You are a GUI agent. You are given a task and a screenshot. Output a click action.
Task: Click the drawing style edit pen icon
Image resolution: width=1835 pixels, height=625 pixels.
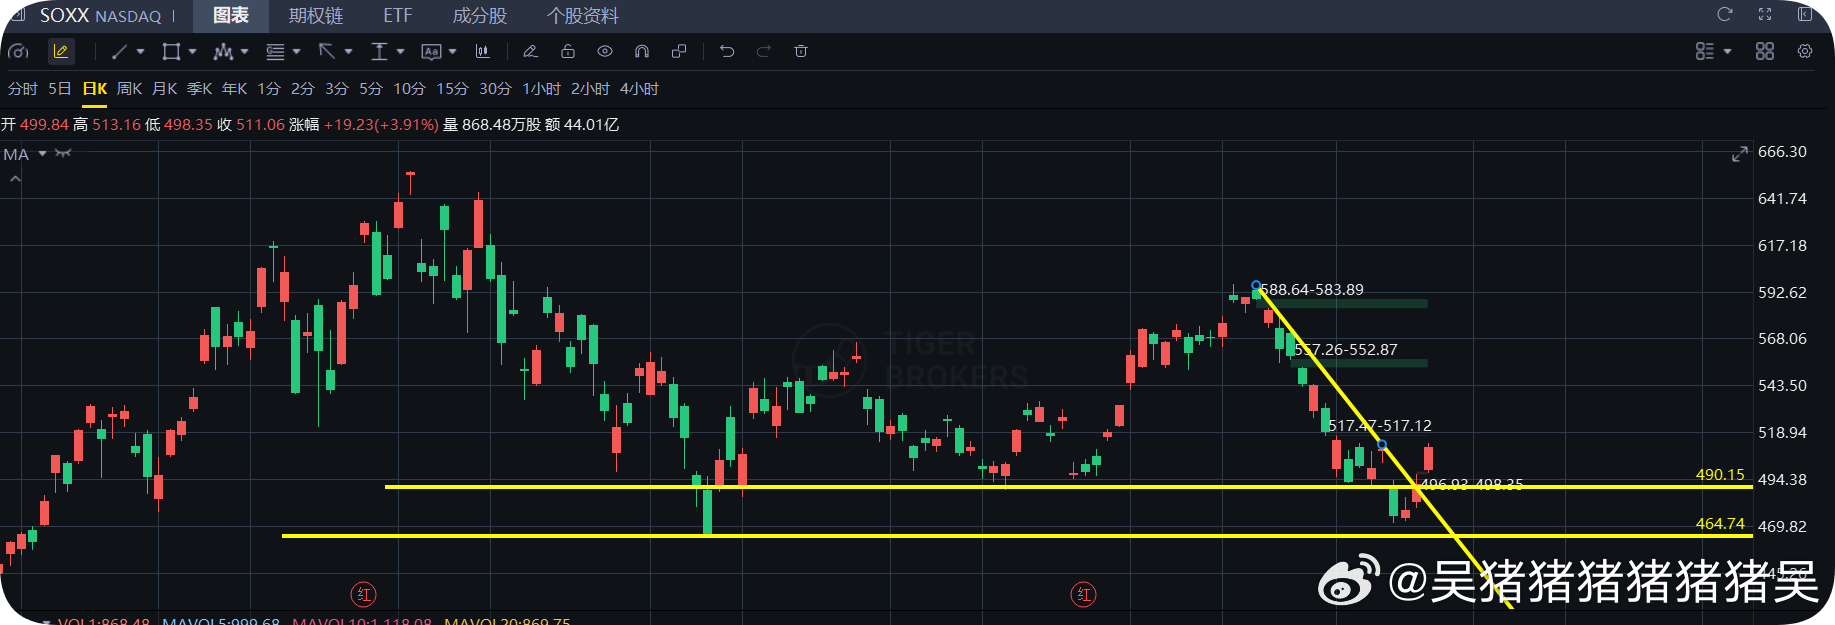coord(530,51)
